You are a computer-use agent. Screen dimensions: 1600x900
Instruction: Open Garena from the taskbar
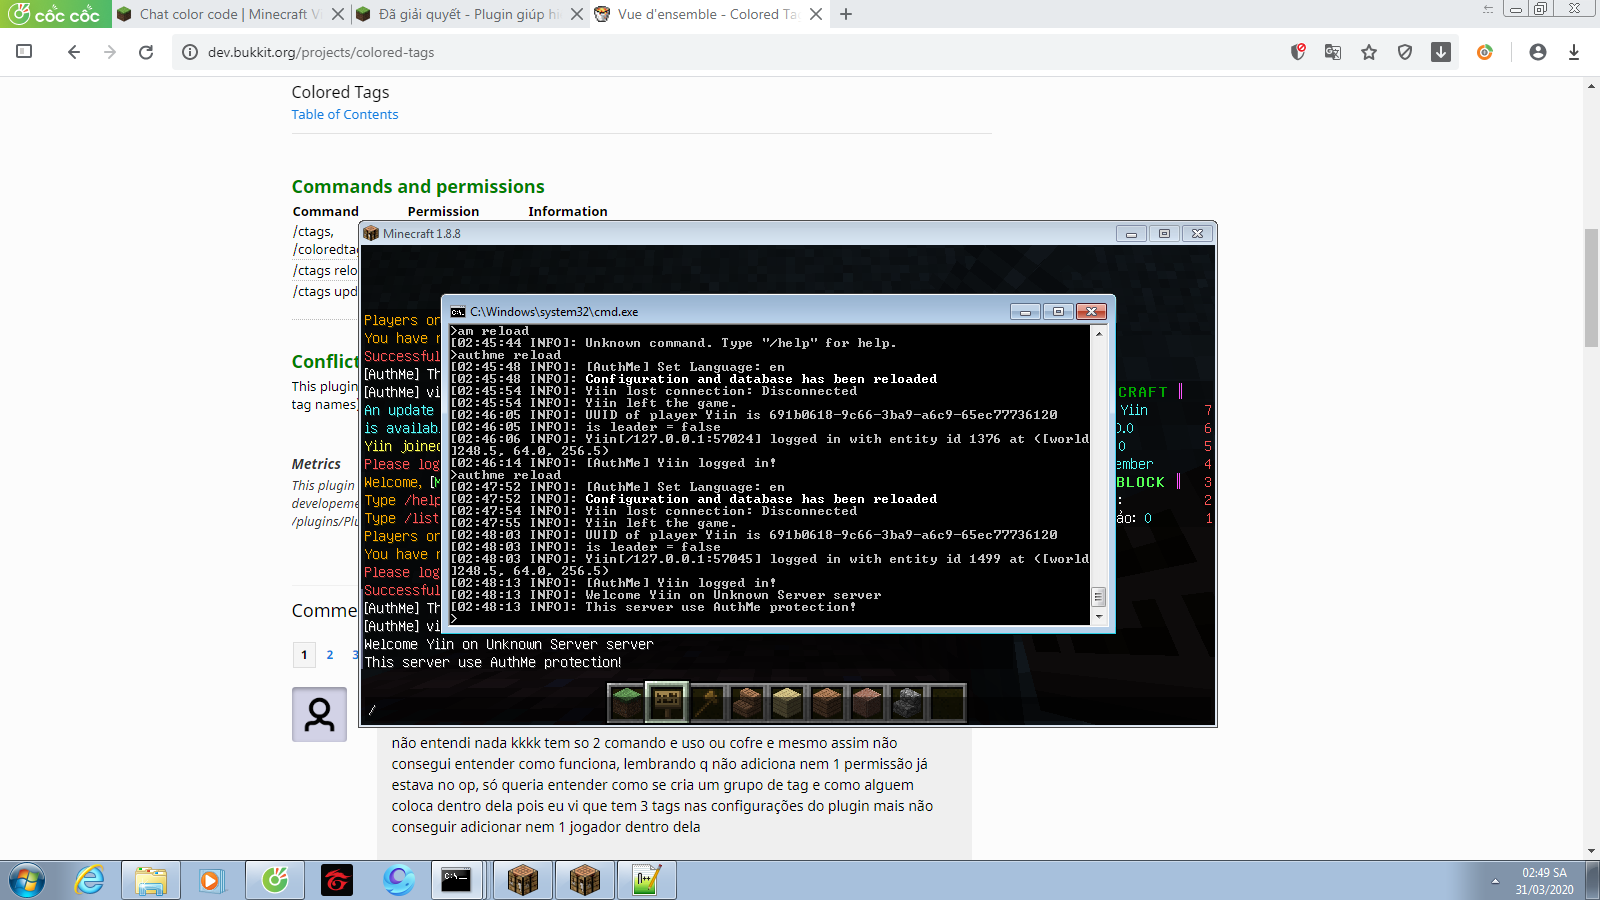[337, 880]
